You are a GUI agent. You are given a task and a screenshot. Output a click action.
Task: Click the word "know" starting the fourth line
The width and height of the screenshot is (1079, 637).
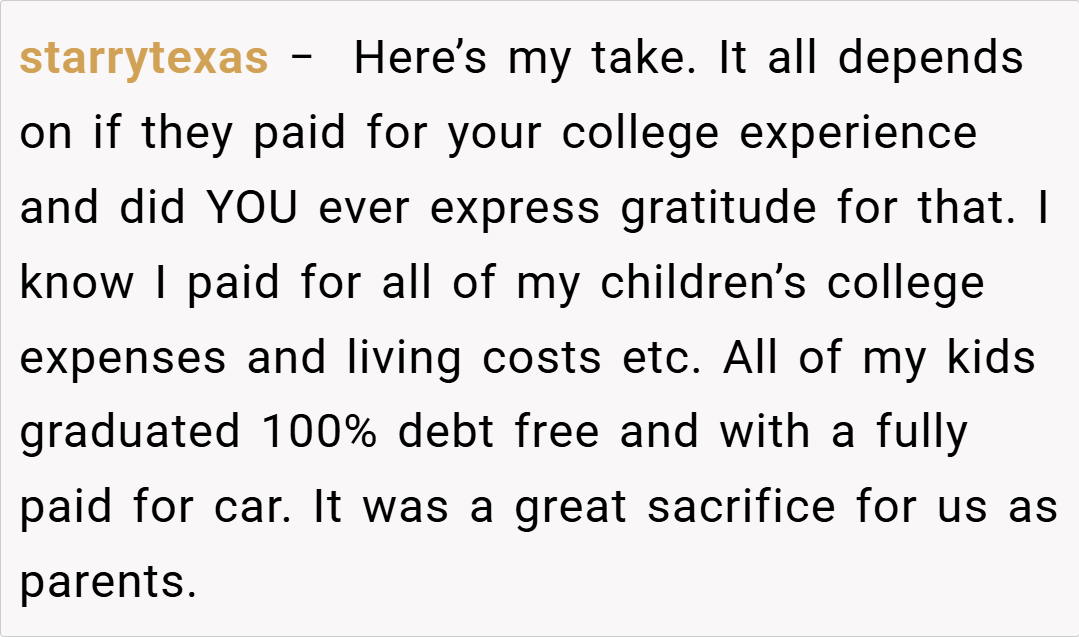click(x=77, y=284)
